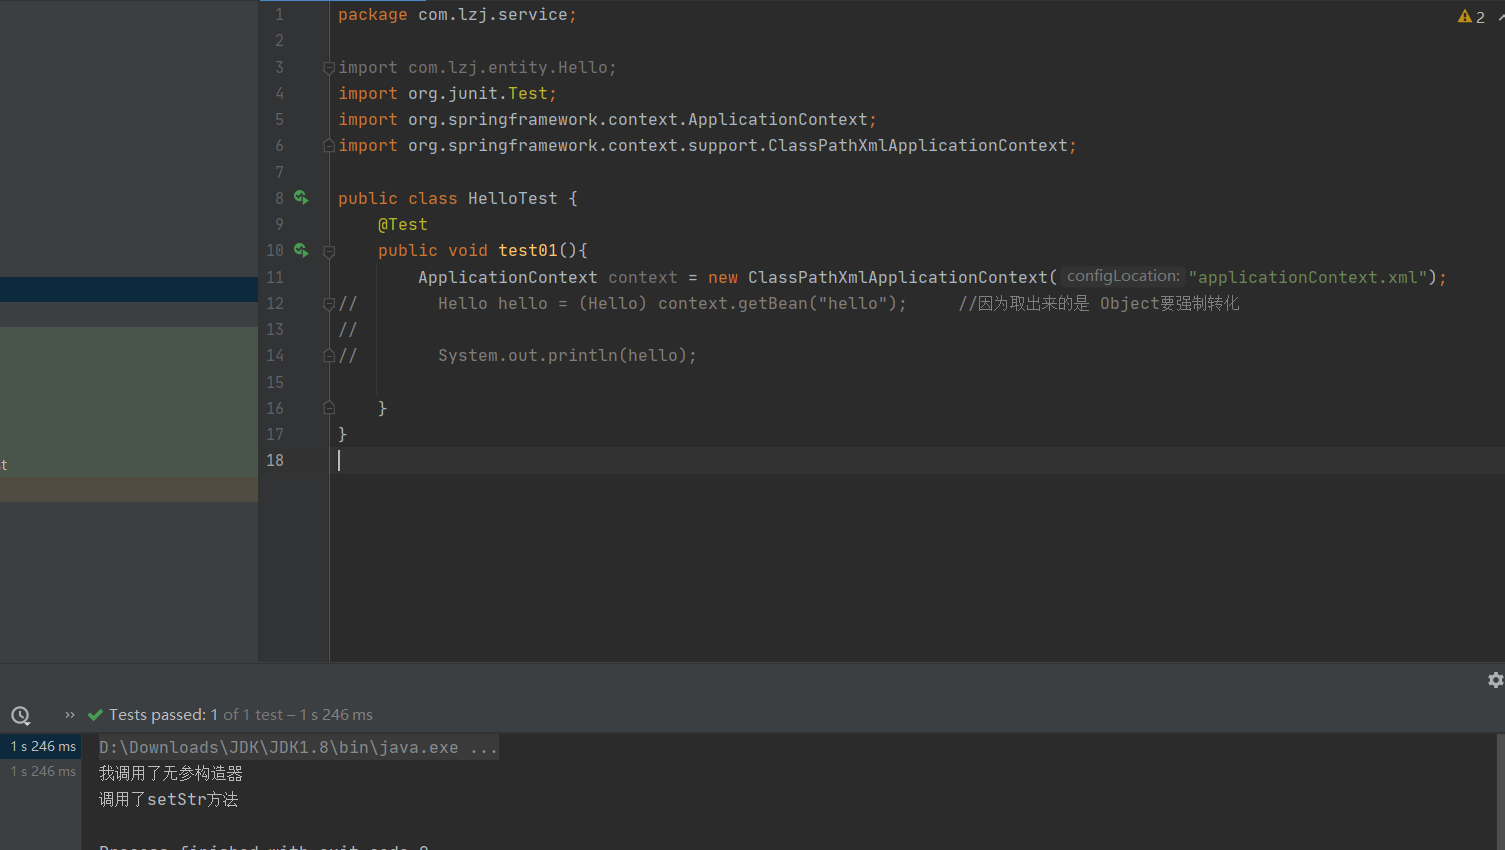Viewport: 1505px width, 850px height.
Task: Click the 'Tests passed: 1' status text
Action: click(163, 715)
